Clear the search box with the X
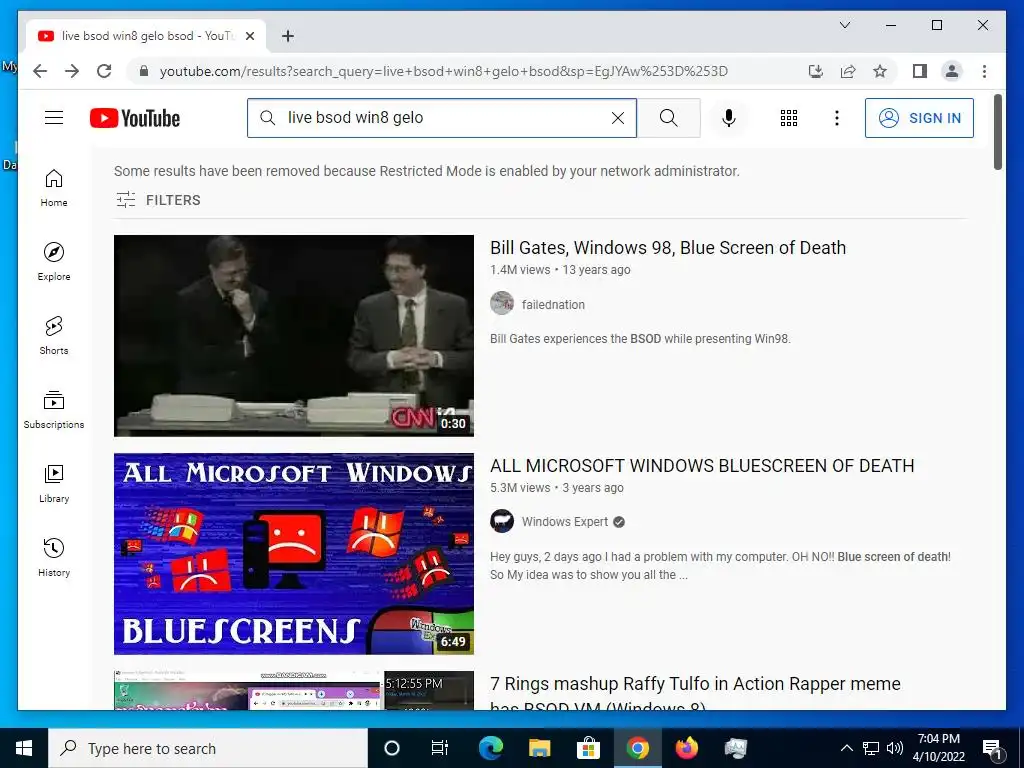1024x768 pixels. [x=617, y=118]
